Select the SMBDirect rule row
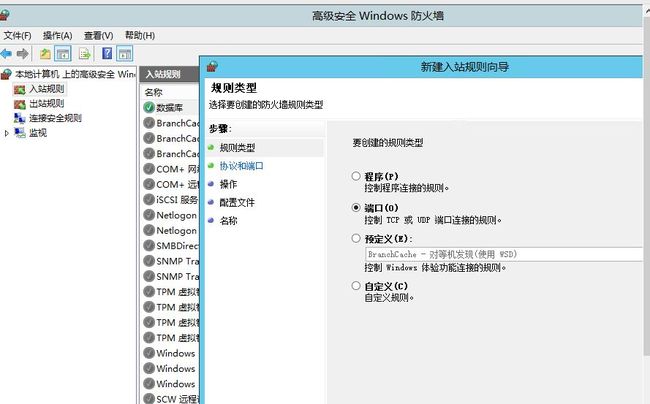 [171, 246]
